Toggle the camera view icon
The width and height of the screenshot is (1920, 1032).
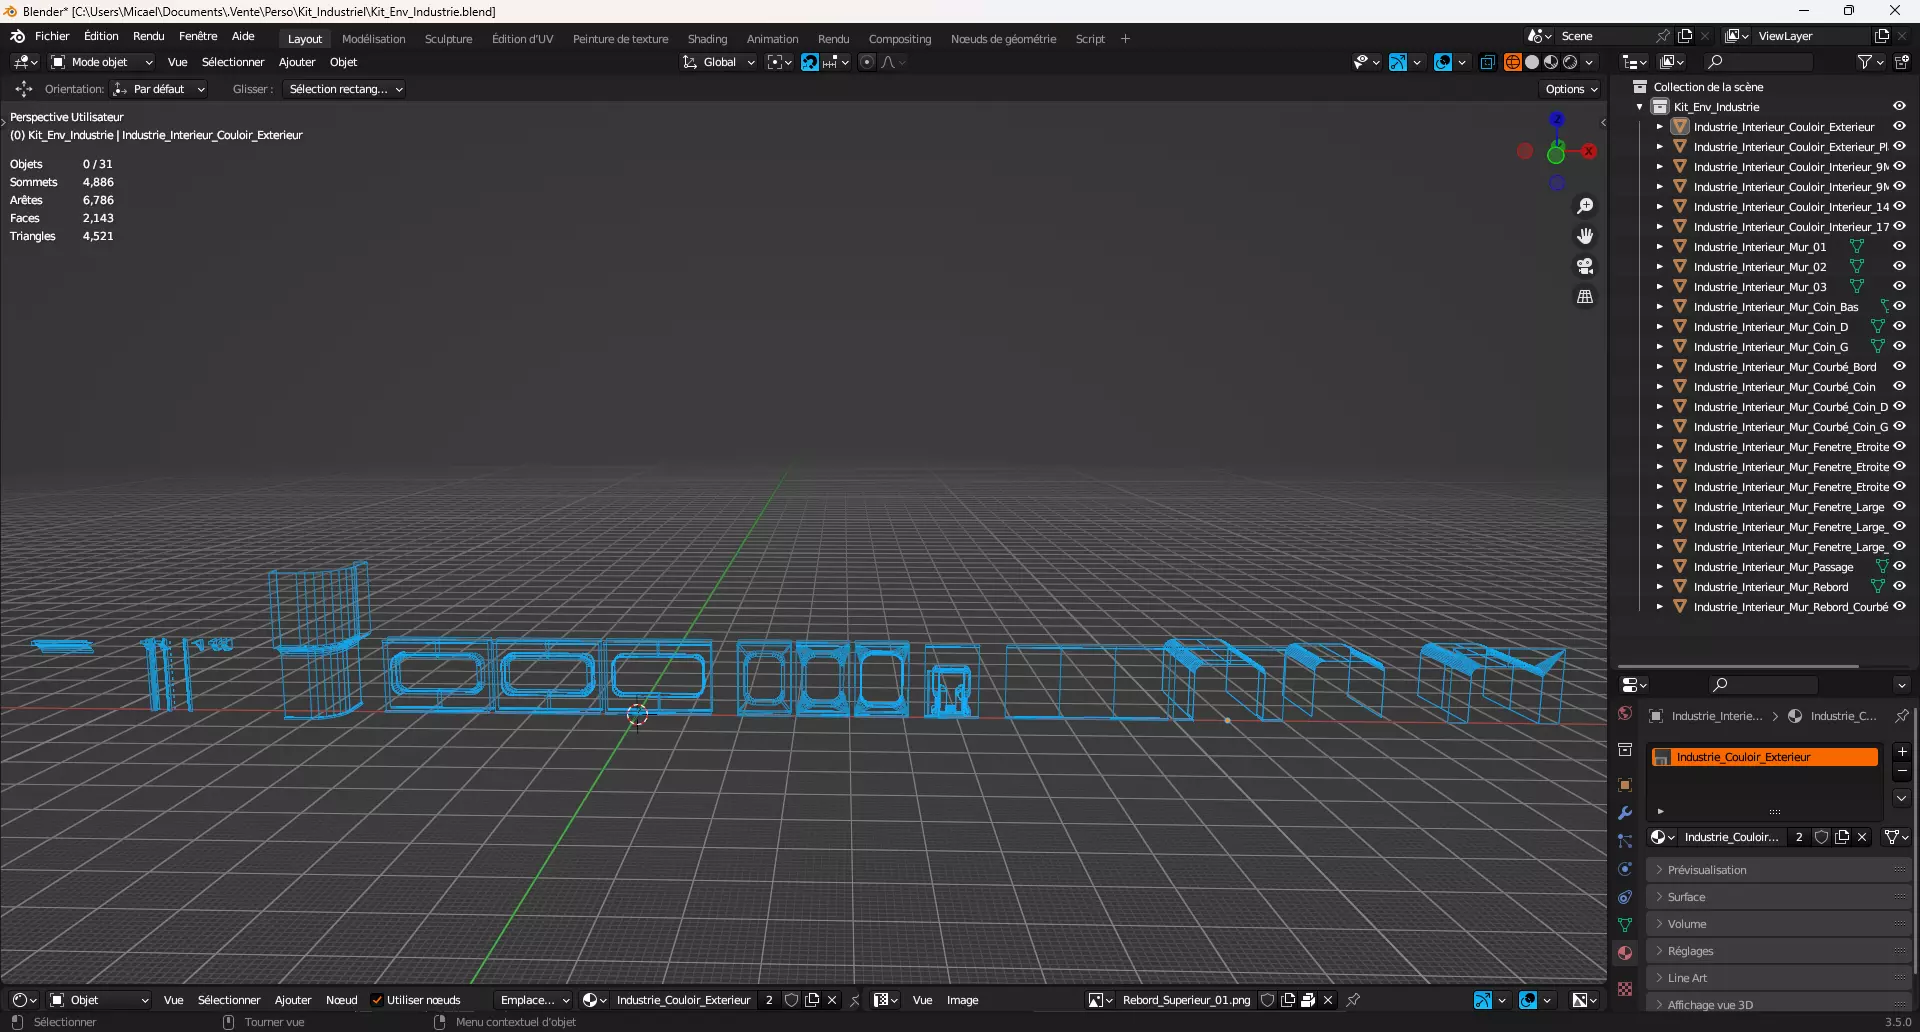pyautogui.click(x=1585, y=266)
